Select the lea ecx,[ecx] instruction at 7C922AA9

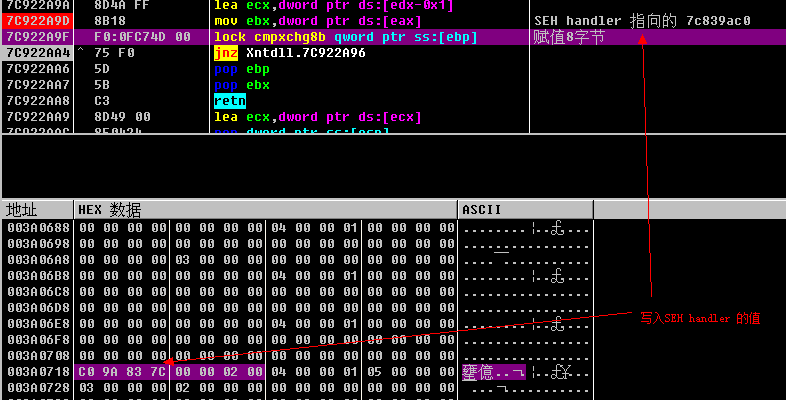coord(318,117)
